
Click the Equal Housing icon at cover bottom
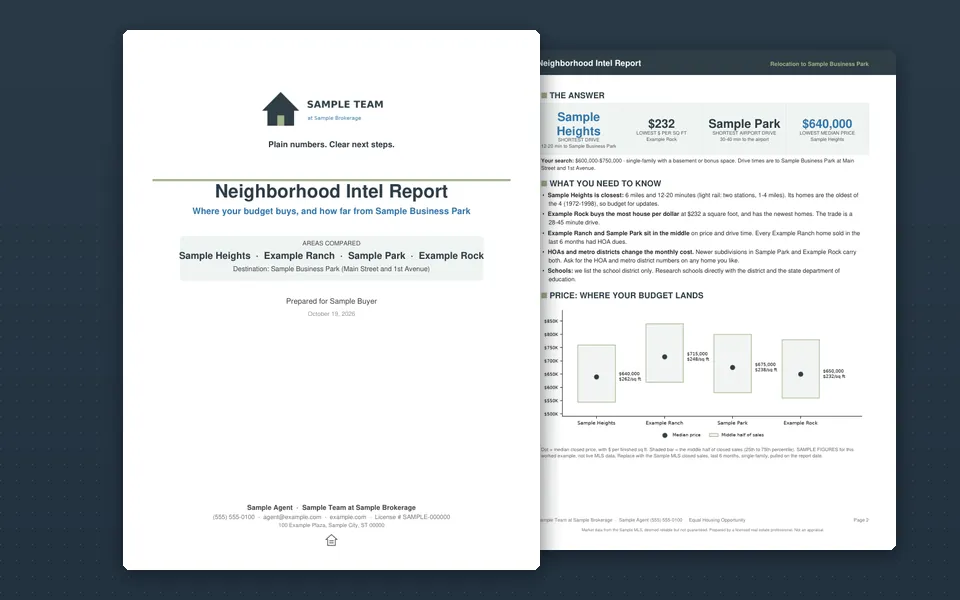(x=331, y=540)
